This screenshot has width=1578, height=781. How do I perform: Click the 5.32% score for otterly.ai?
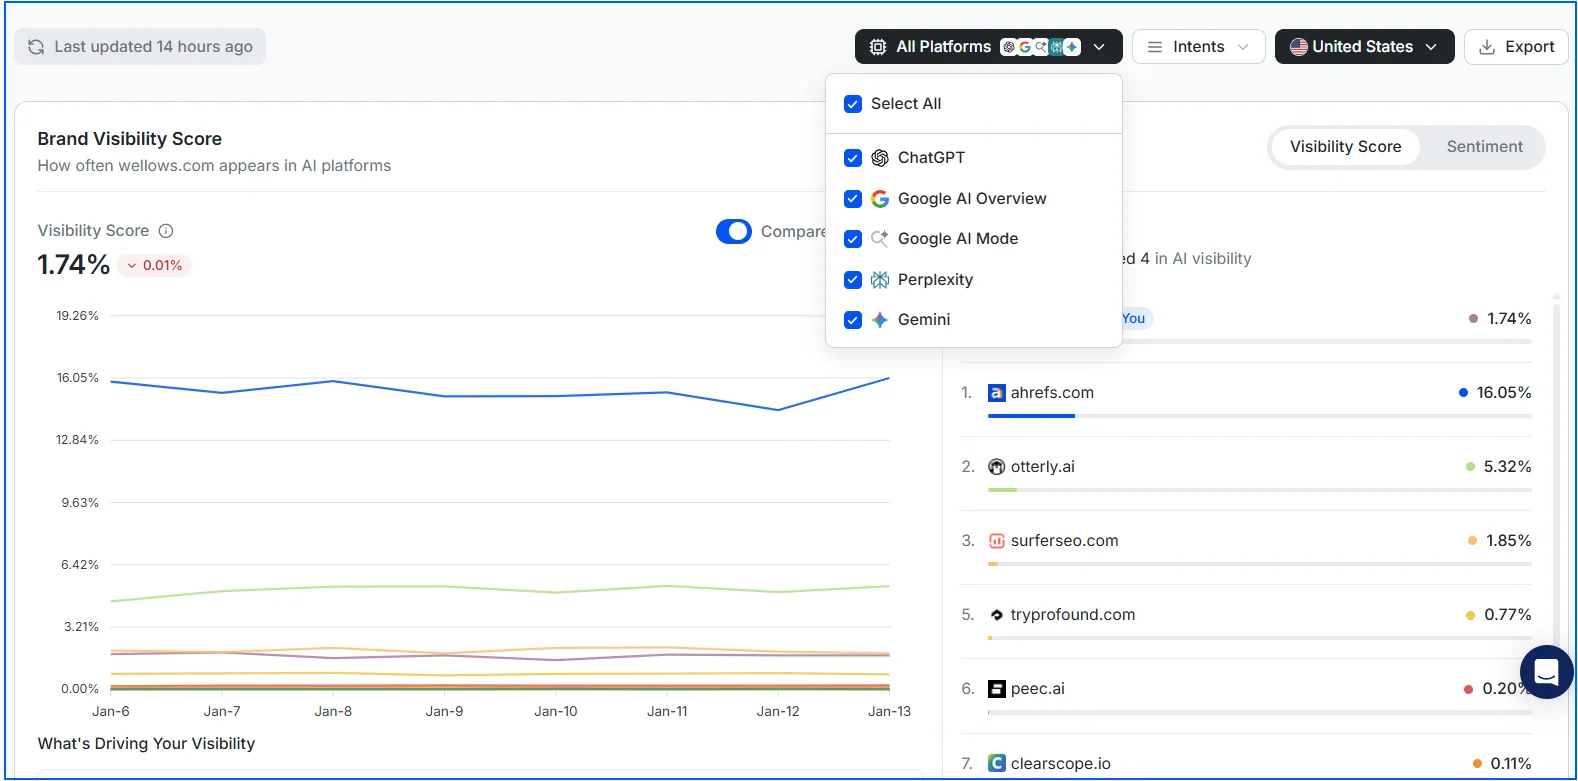1507,467
